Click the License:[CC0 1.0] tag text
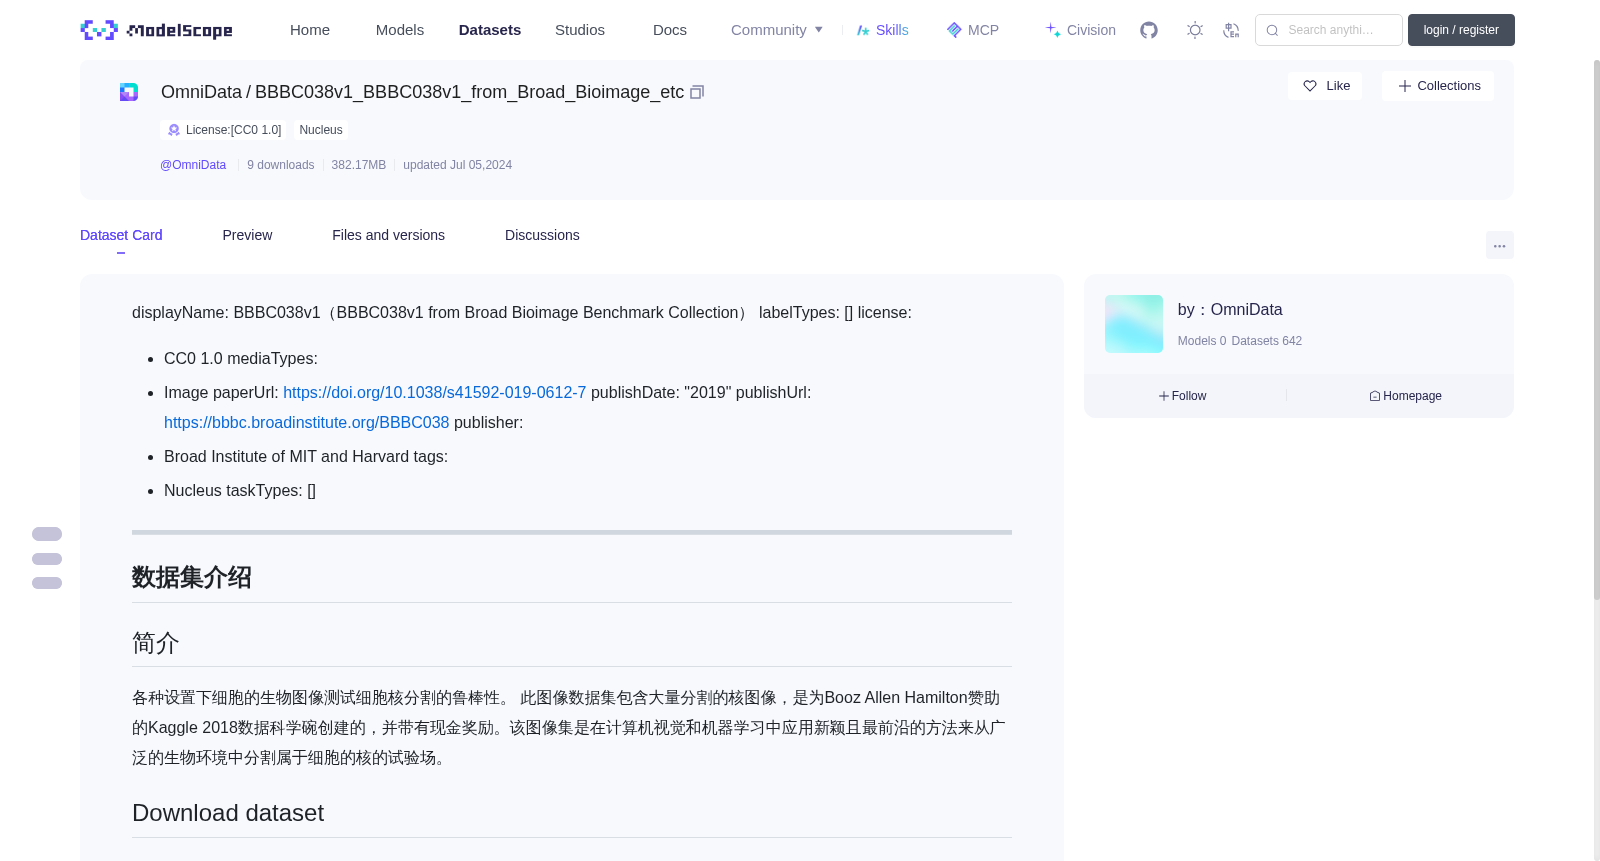This screenshot has width=1600, height=861. [233, 130]
